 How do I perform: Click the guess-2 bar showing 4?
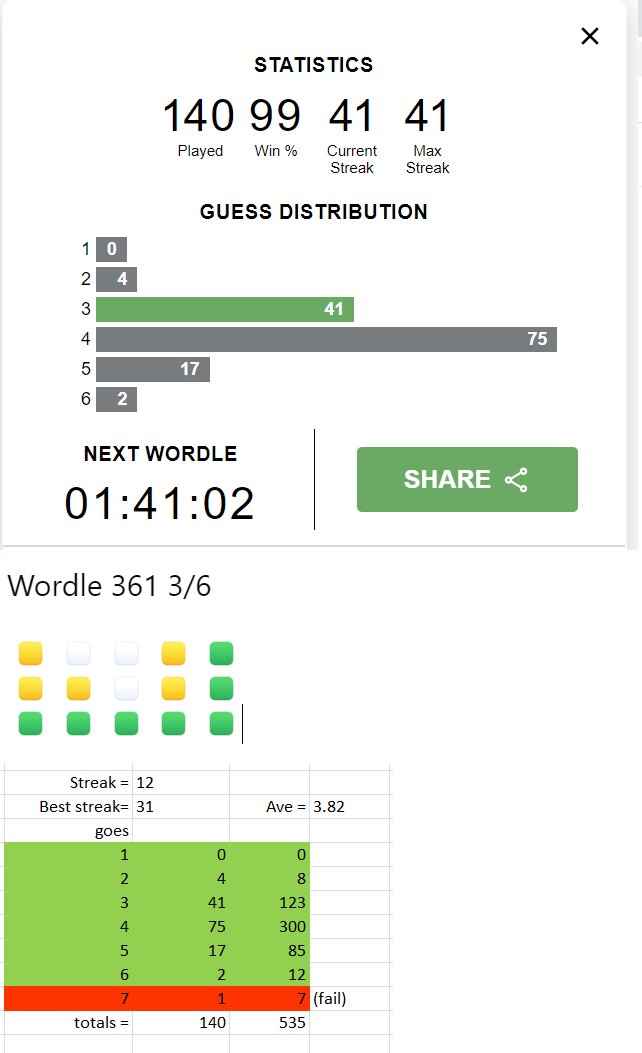pos(116,279)
